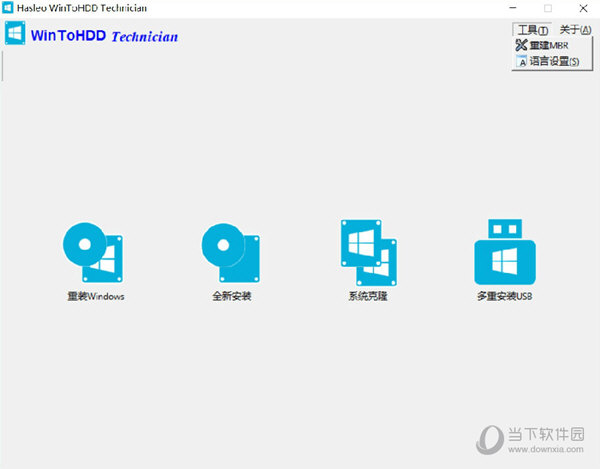The width and height of the screenshot is (600, 469).
Task: Click the Multi-Installation USB drive icon
Action: [505, 250]
